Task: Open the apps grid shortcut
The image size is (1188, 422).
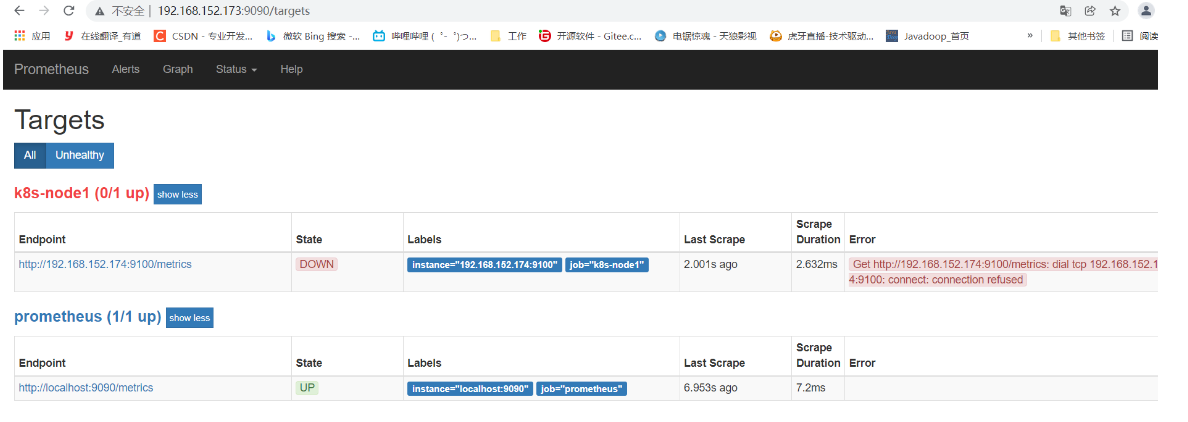Action: (x=33, y=35)
